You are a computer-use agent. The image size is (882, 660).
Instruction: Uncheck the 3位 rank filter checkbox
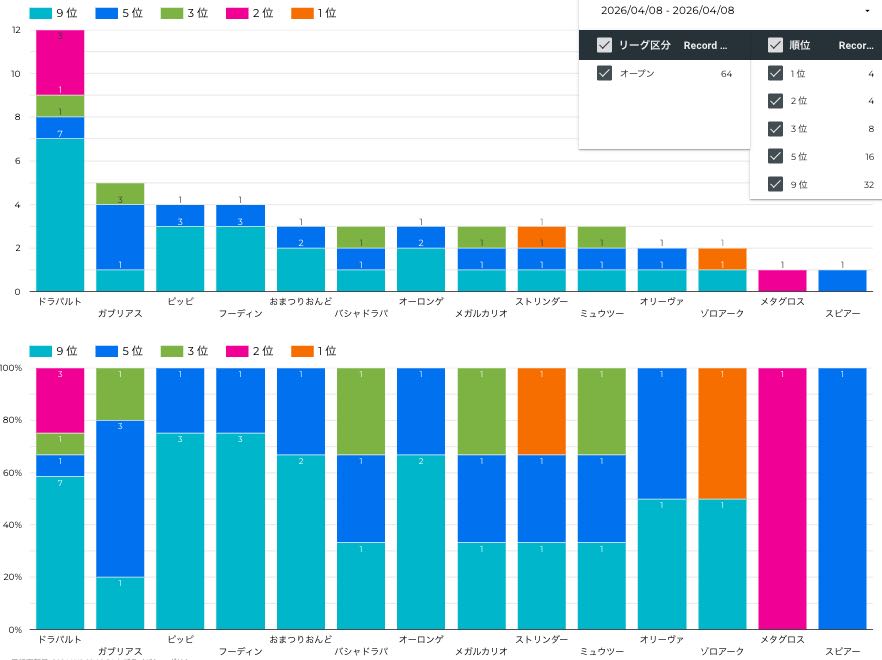774,128
